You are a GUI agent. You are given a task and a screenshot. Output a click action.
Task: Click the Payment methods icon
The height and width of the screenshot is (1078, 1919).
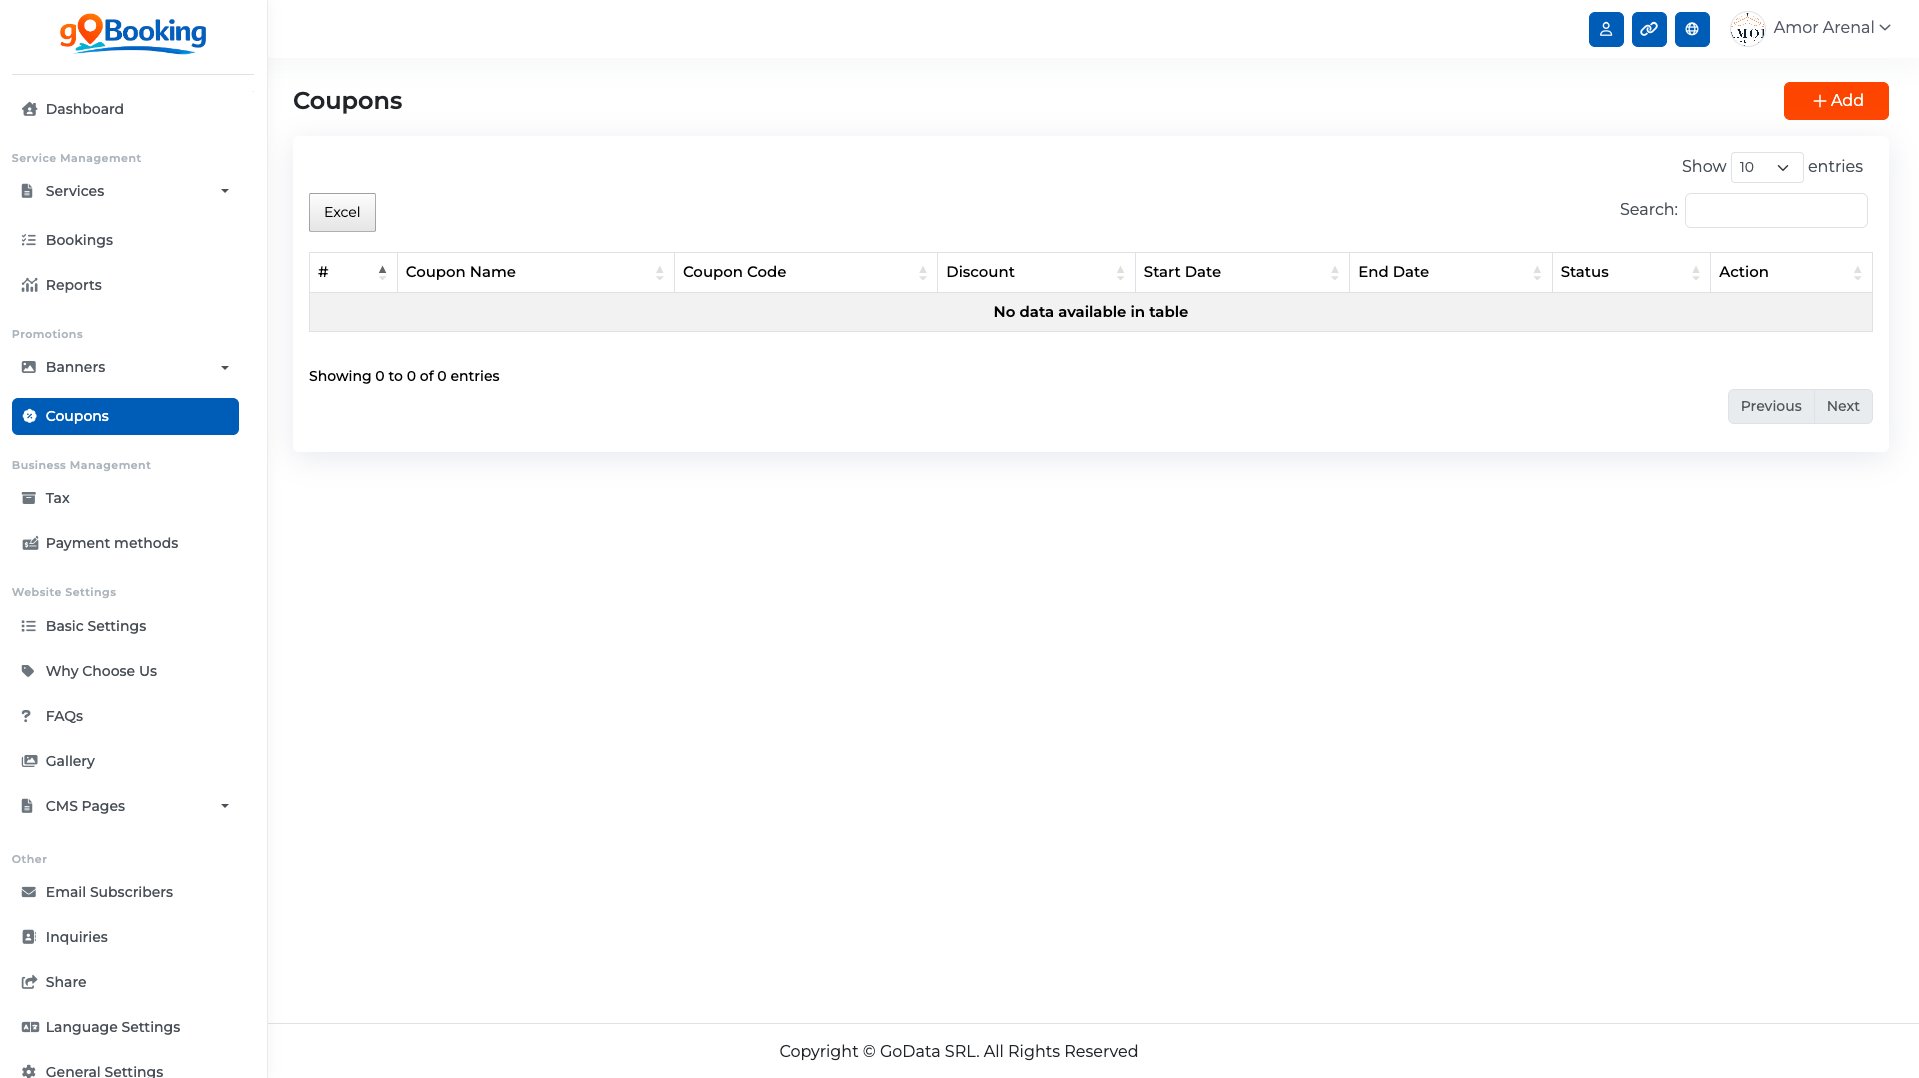click(29, 543)
